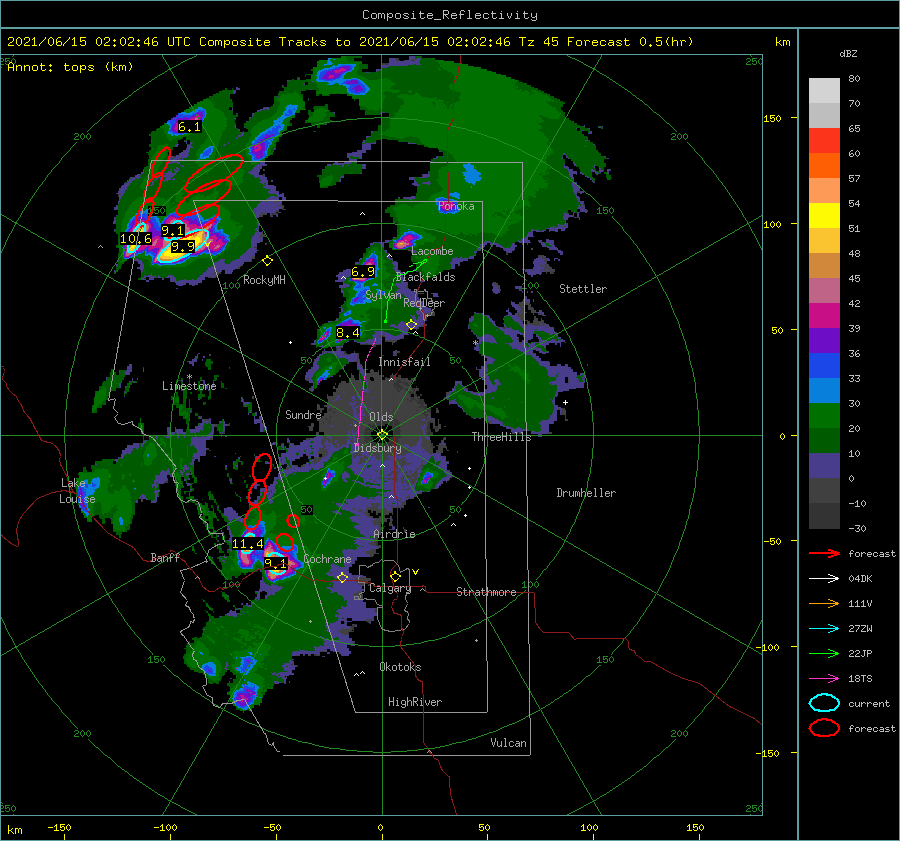Click the 6.1 storm top label
This screenshot has height=841, width=900.
[189, 127]
